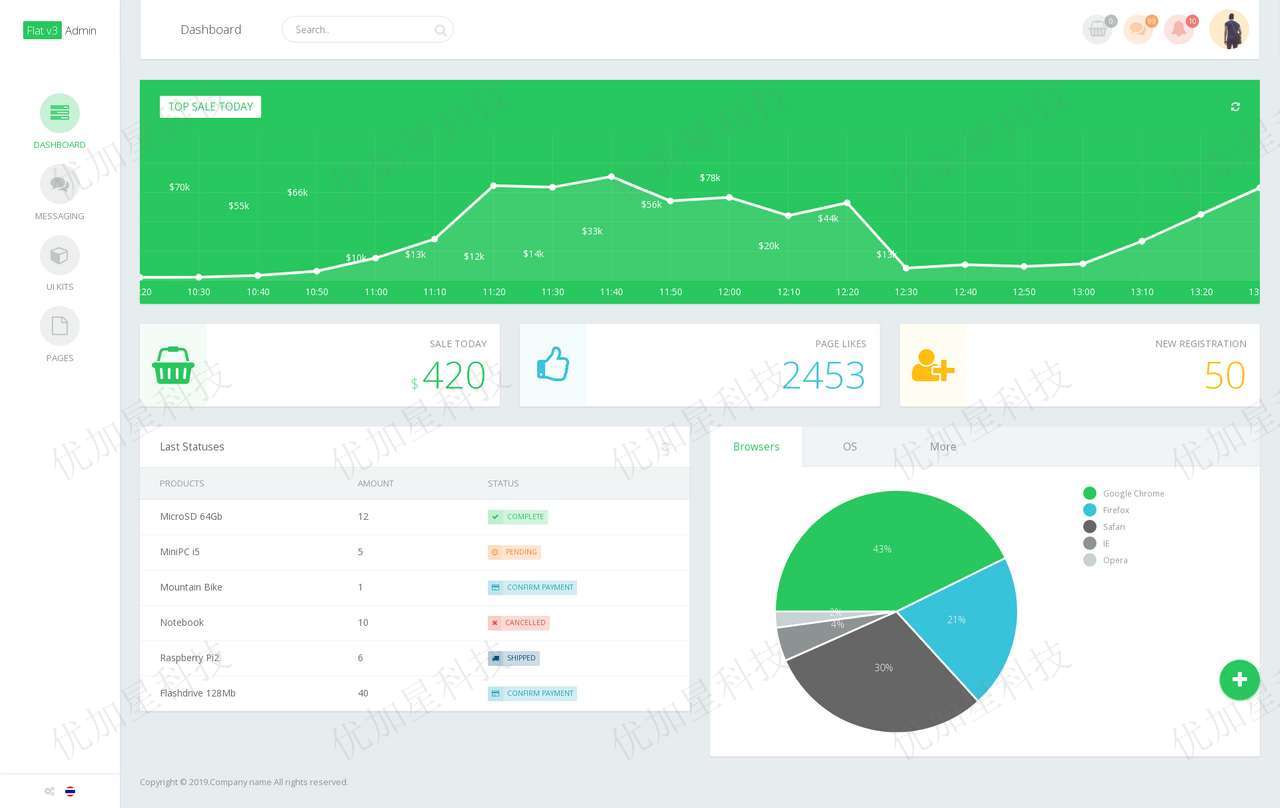The height and width of the screenshot is (808, 1280).
Task: Click the 2453 page likes value
Action: point(823,376)
